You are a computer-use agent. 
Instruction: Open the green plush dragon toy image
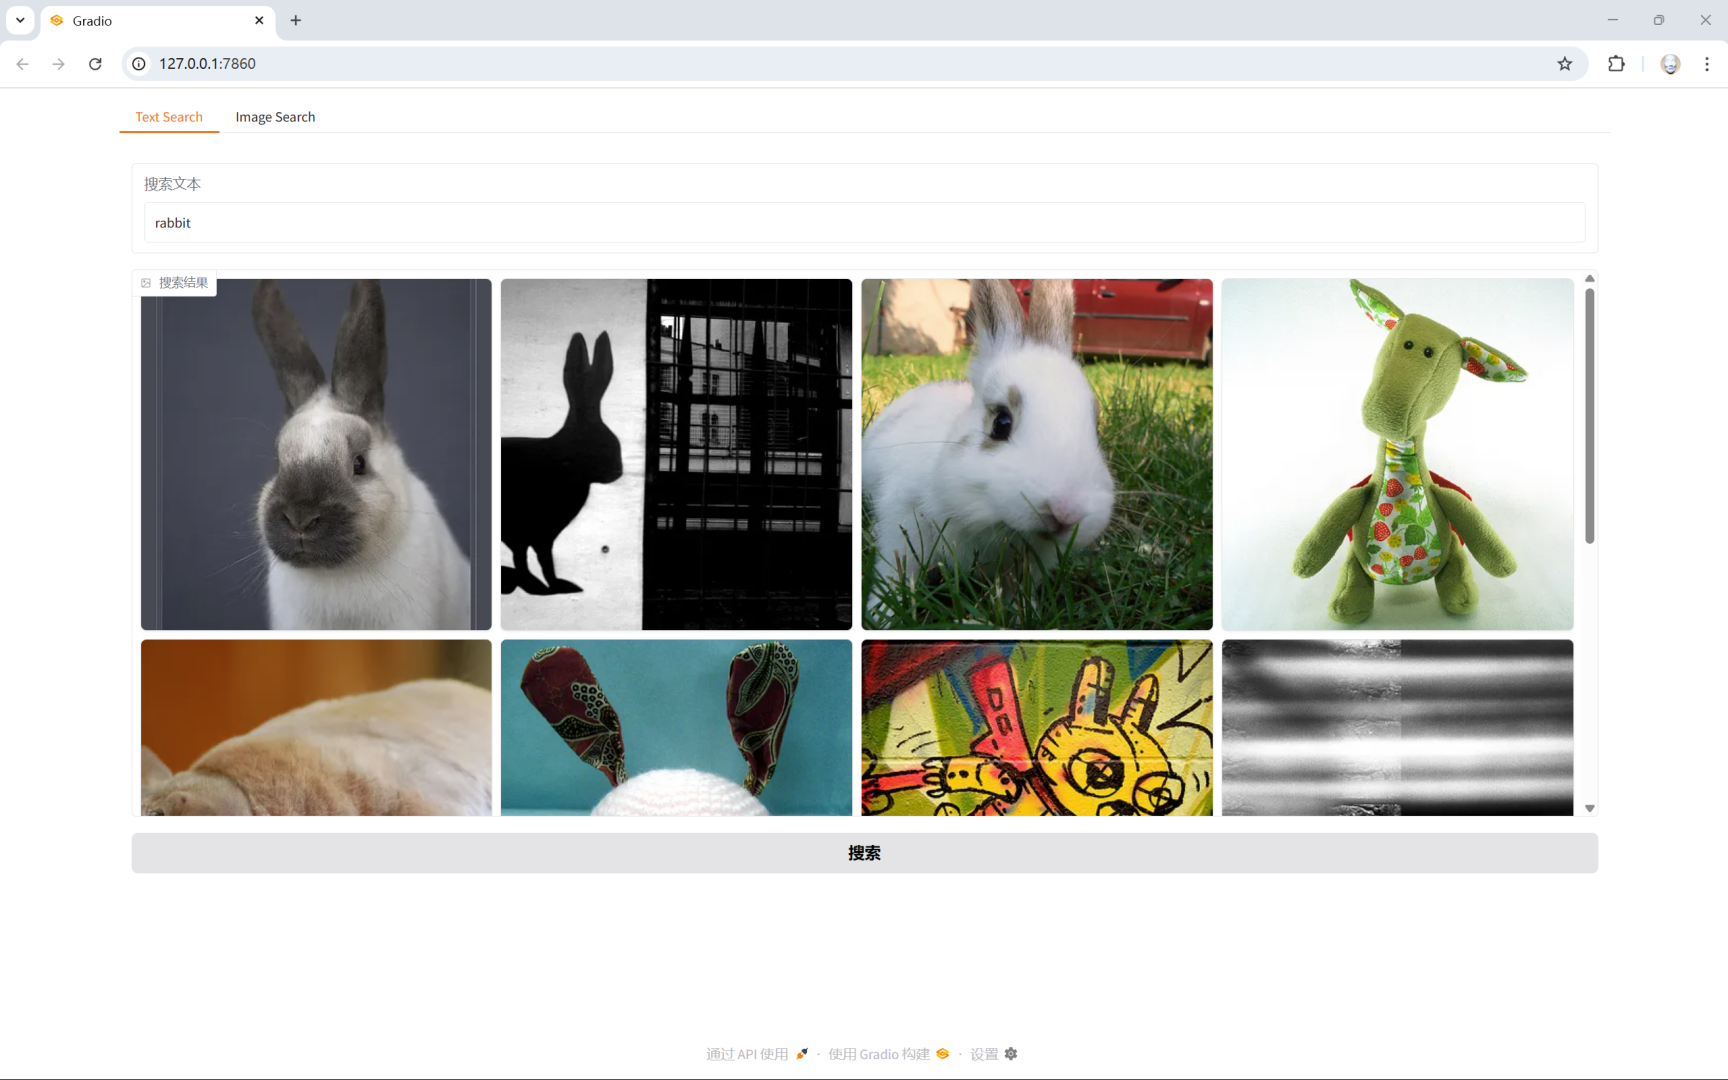pyautogui.click(x=1397, y=454)
